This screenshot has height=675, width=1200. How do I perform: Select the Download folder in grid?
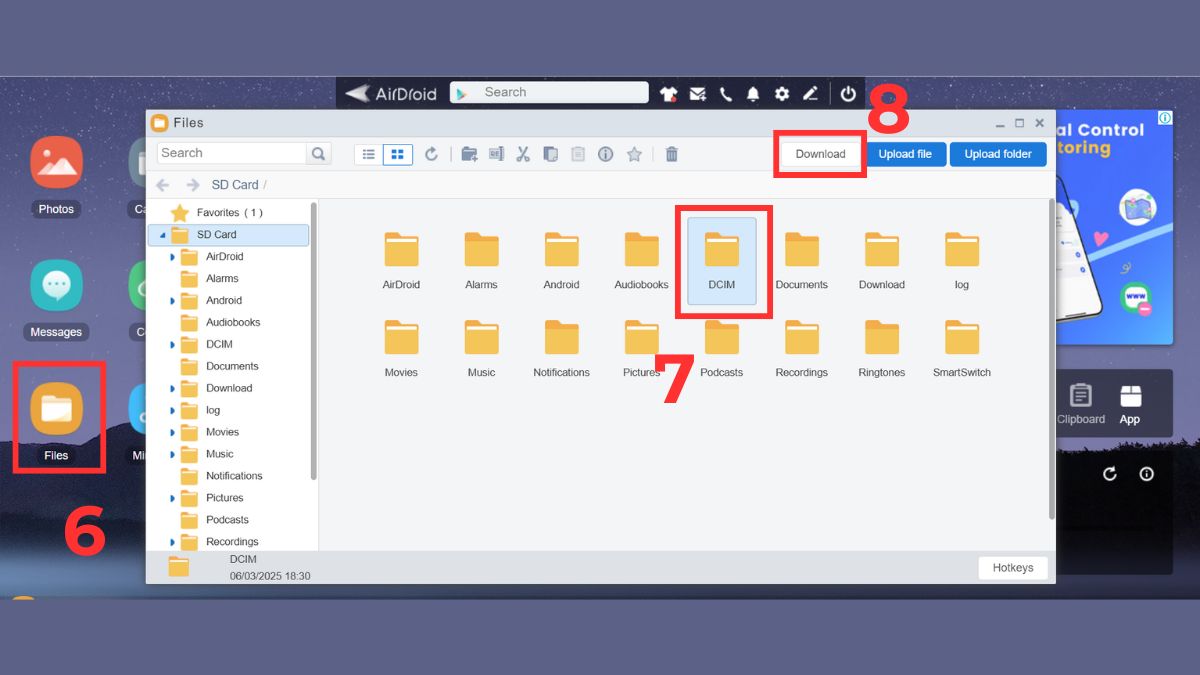coord(882,260)
